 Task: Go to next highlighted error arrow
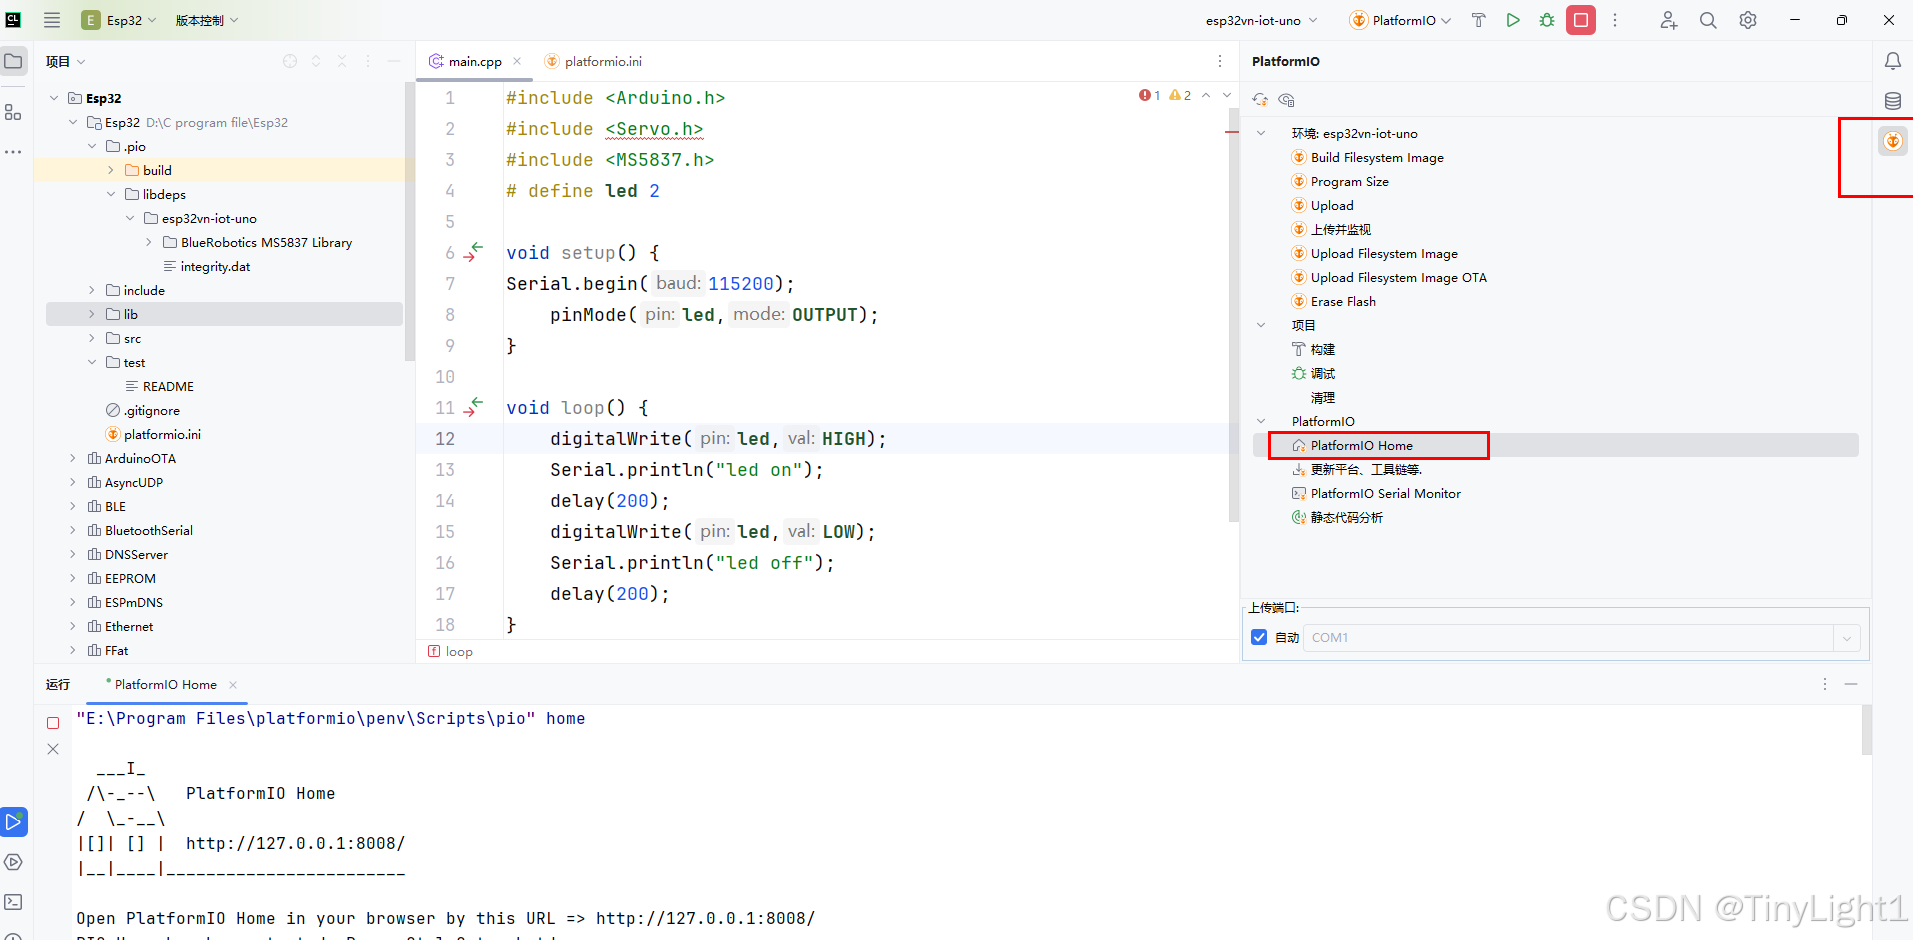point(1227,95)
